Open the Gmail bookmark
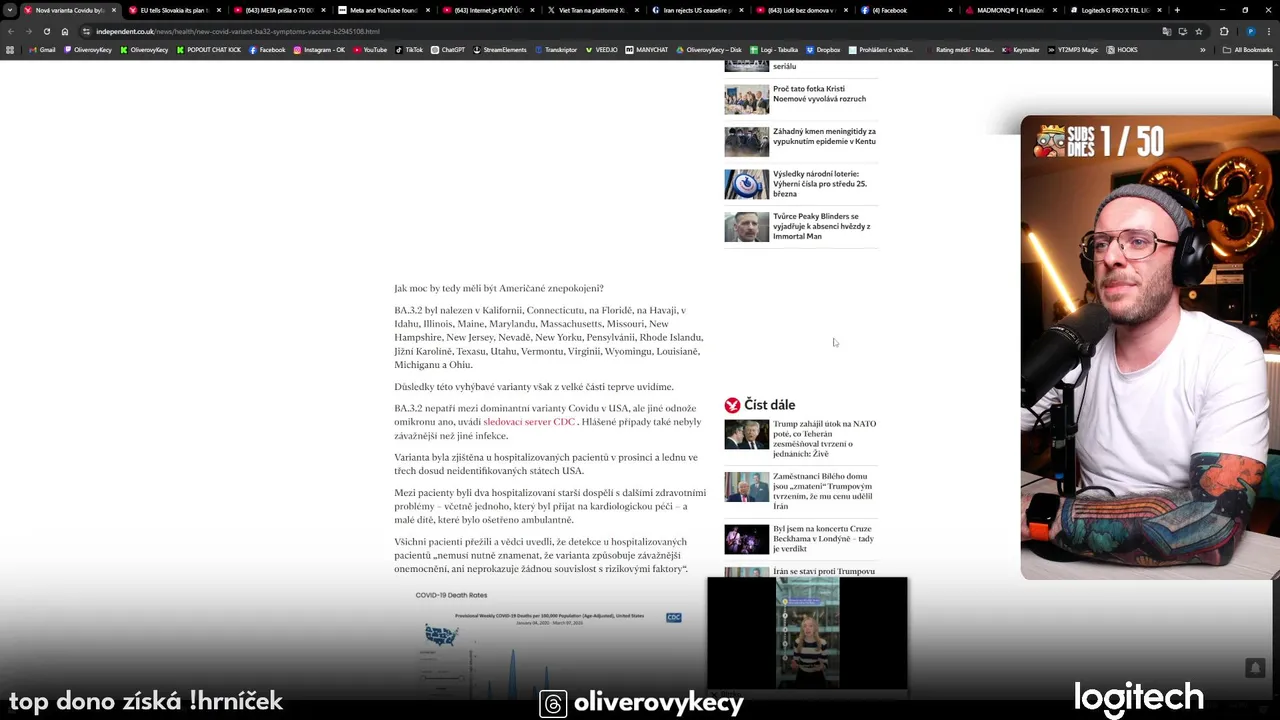Image resolution: width=1280 pixels, height=720 pixels. click(x=42, y=49)
